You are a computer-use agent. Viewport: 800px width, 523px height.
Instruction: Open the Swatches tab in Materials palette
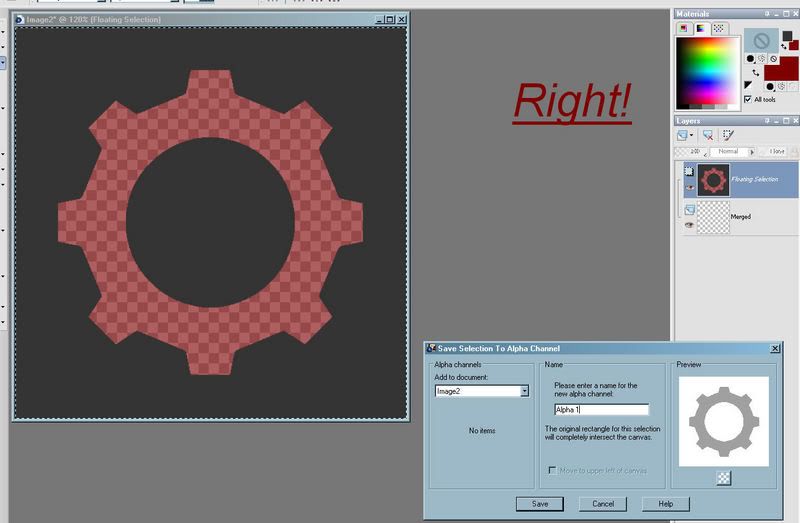pos(718,28)
